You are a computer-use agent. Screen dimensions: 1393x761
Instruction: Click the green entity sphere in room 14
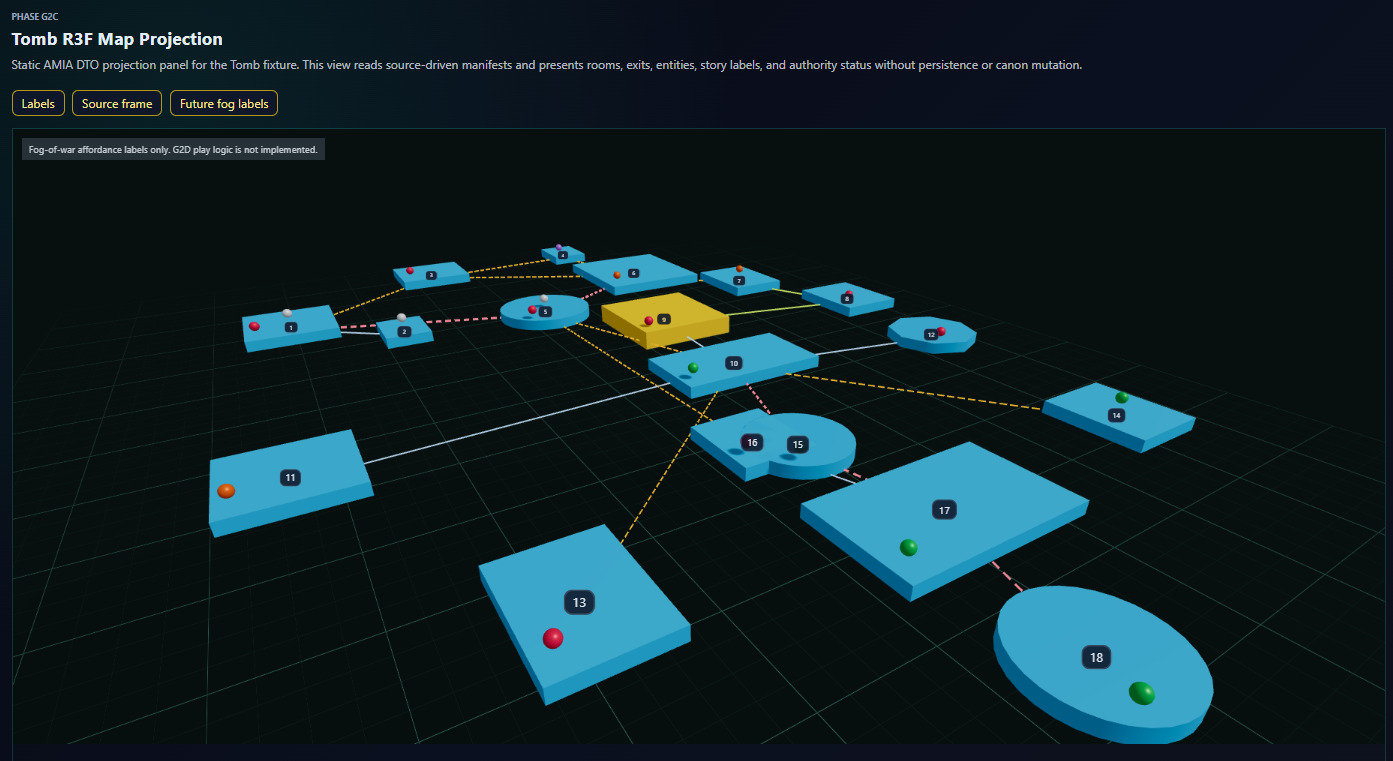[x=1122, y=398]
